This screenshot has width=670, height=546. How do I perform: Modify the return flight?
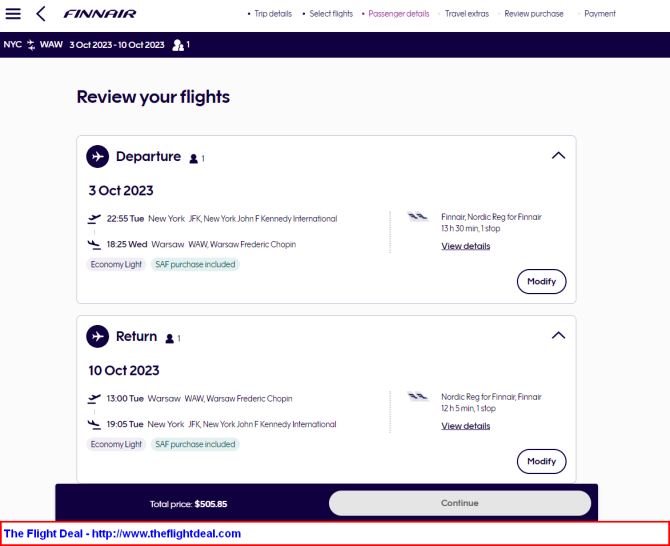click(541, 461)
